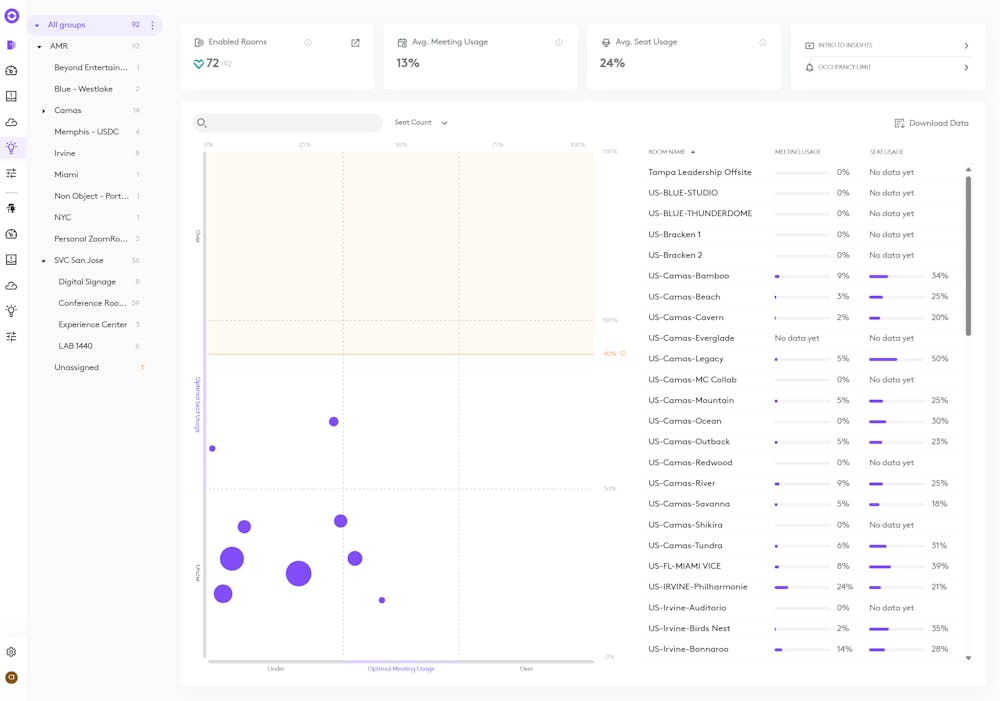
Task: Open the filter sliders icon below the lightbulb
Action: click(x=13, y=172)
